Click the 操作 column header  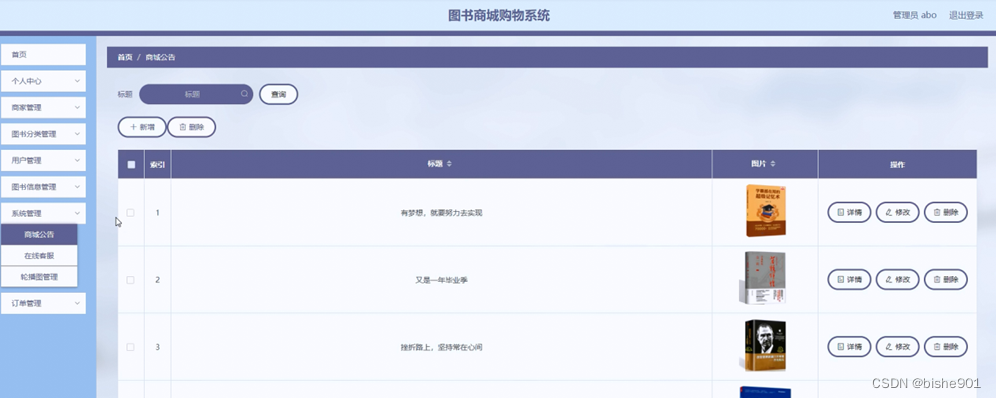coord(897,164)
